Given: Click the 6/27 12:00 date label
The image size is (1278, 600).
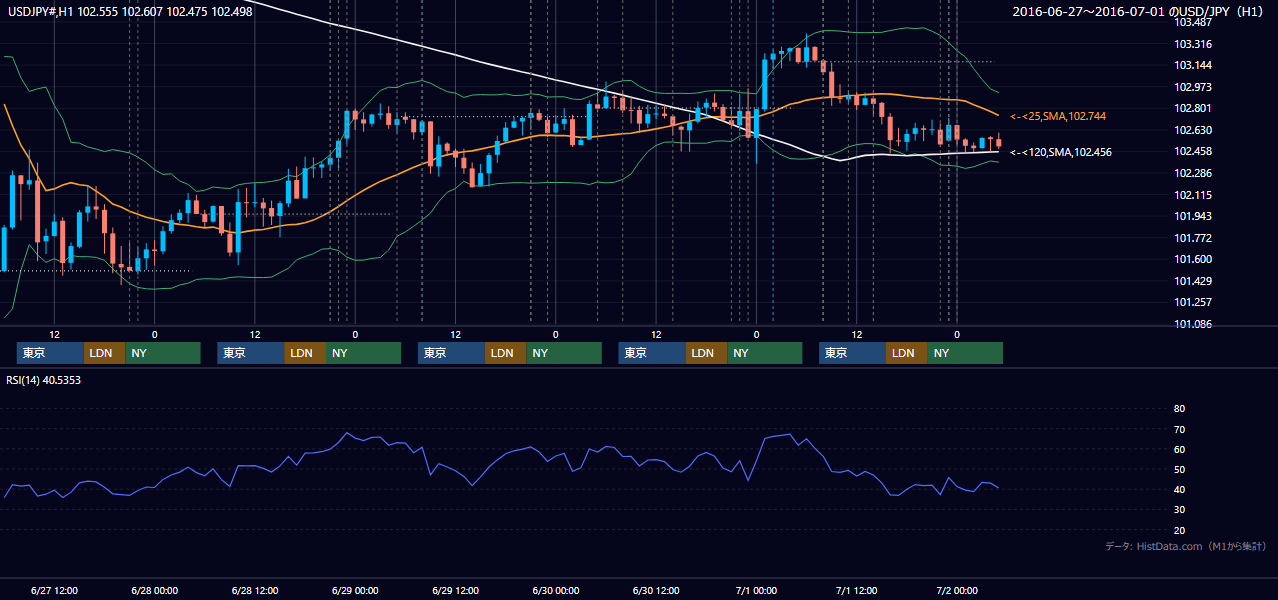Looking at the screenshot, I should 54,590.
